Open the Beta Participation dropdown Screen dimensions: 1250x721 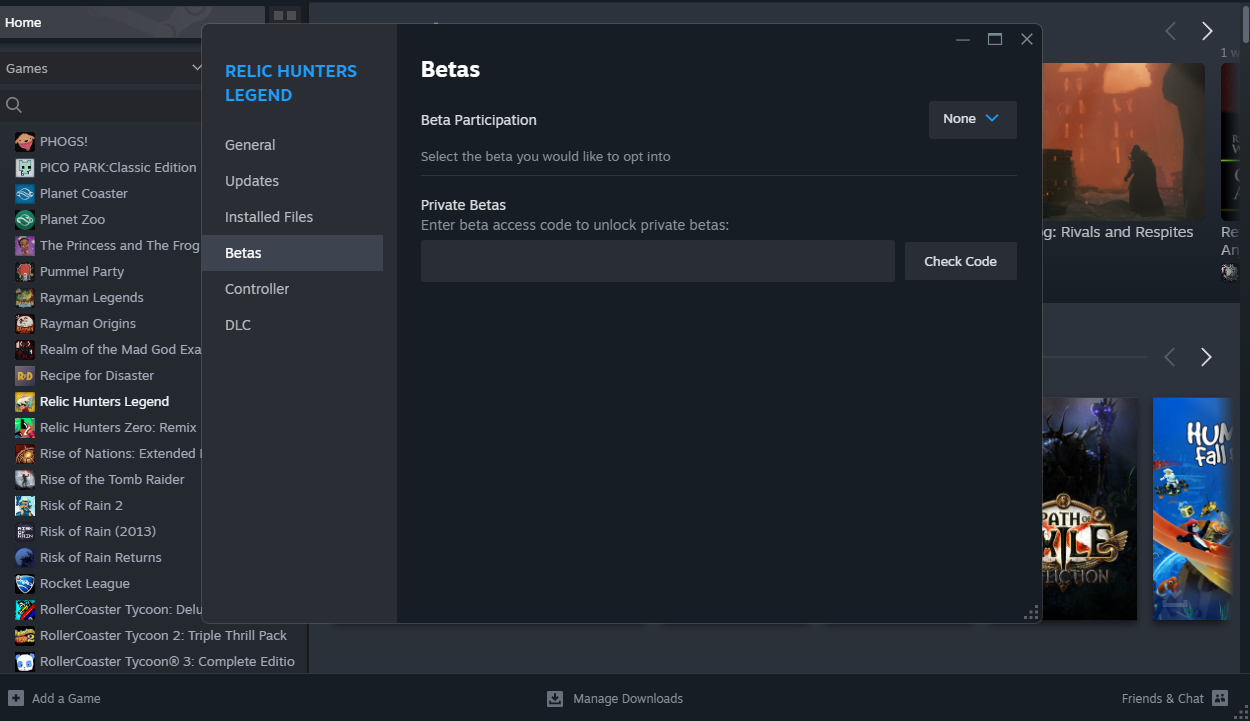click(972, 119)
